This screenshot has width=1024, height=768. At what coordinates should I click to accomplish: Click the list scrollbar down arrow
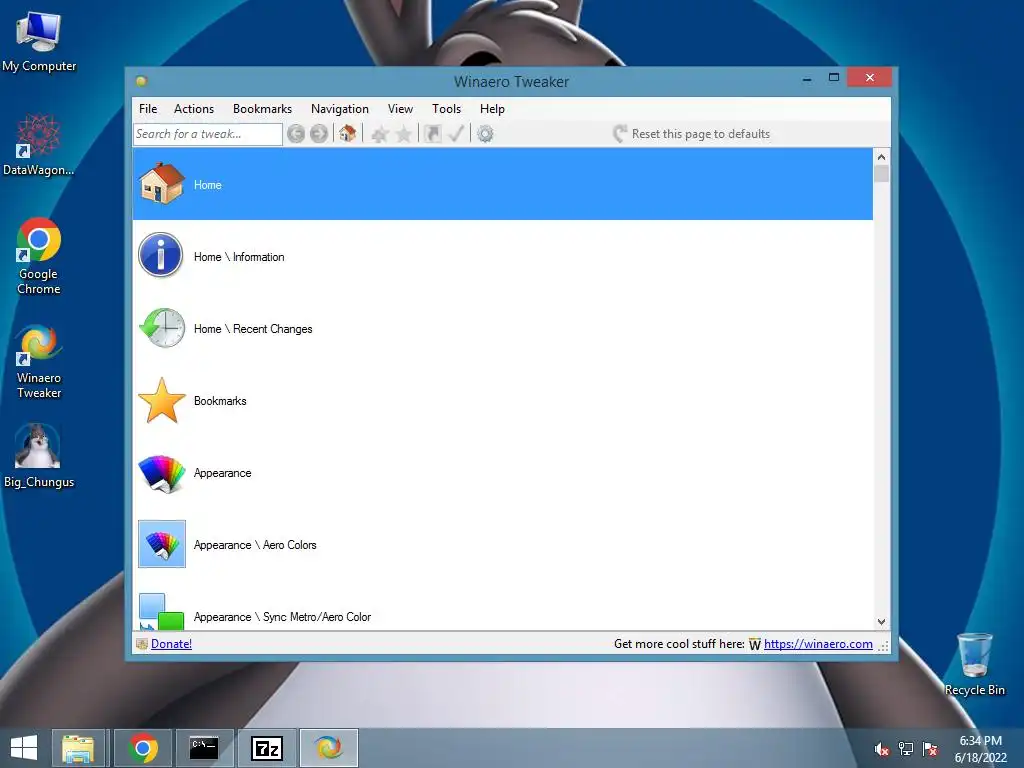882,622
